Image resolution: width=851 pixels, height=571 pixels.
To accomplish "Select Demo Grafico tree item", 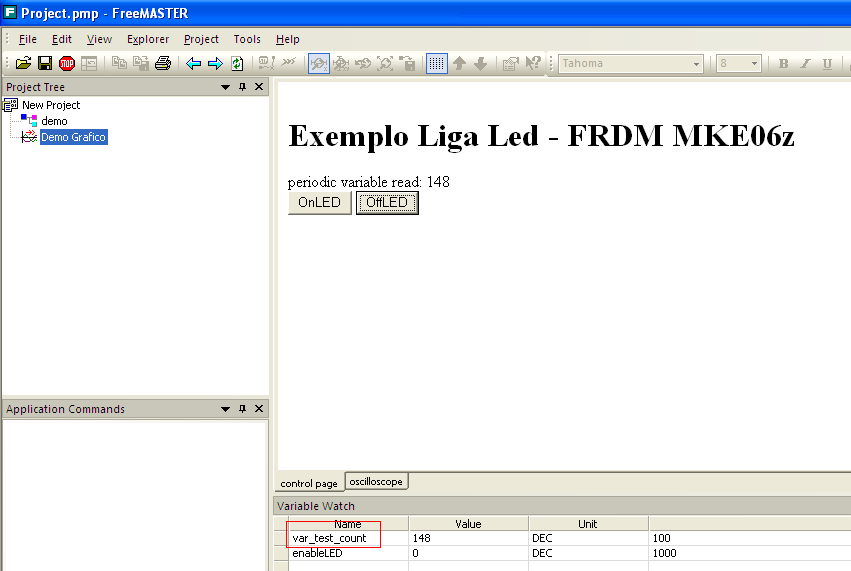I will [73, 137].
